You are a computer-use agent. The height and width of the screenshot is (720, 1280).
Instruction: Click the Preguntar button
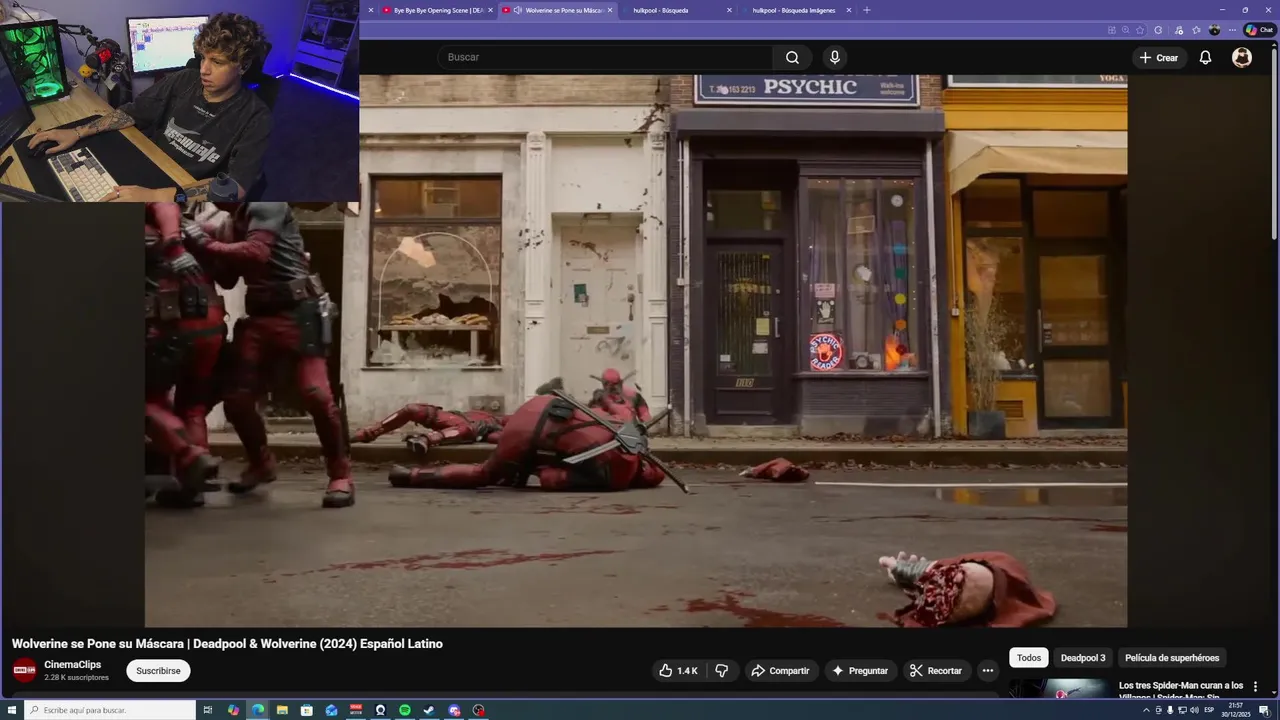coord(860,671)
